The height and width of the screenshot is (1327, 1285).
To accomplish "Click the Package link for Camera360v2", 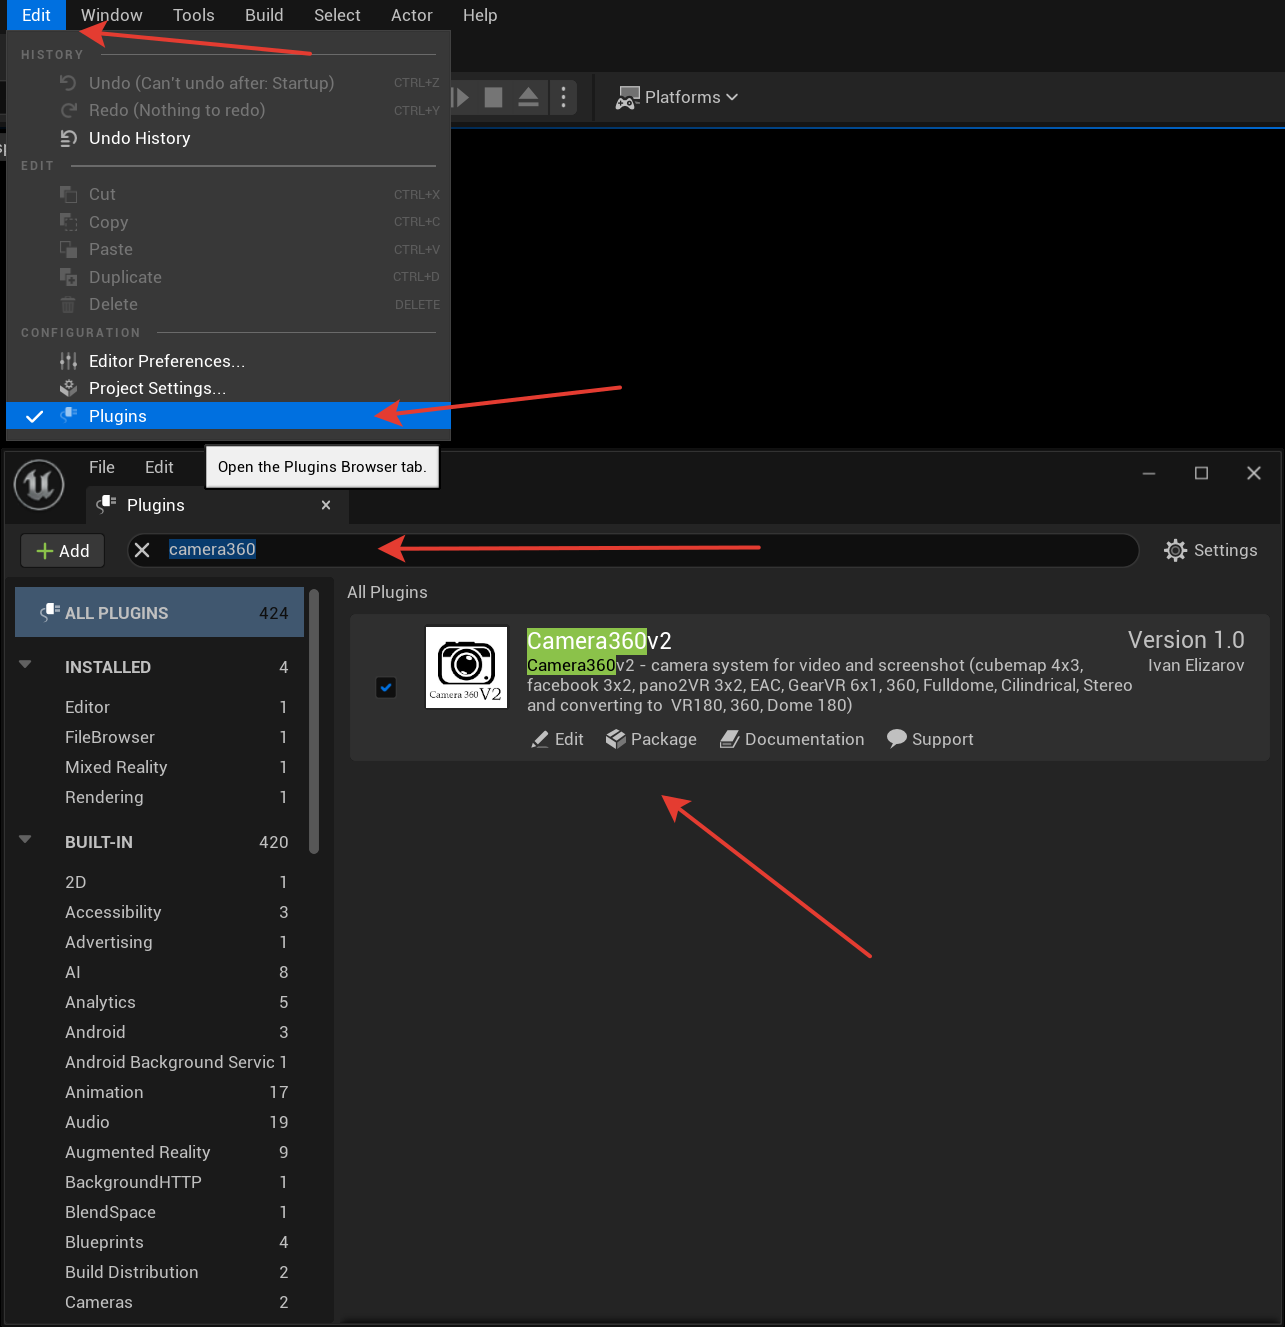I will pyautogui.click(x=651, y=739).
